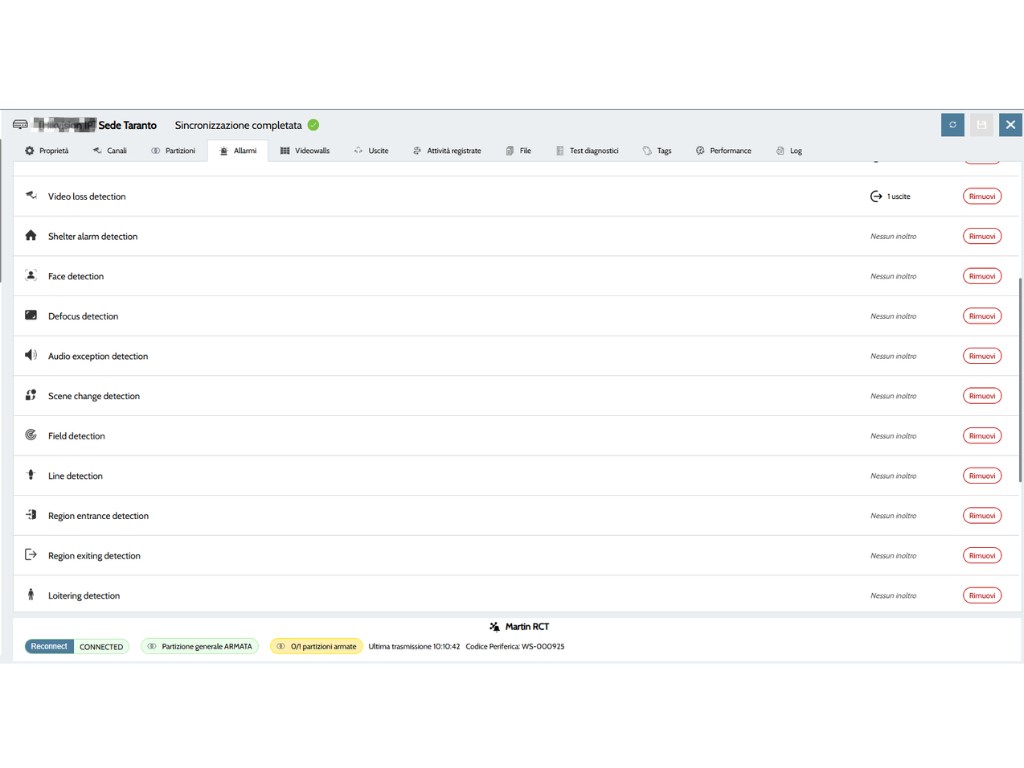Image resolution: width=1024 pixels, height=768 pixels.
Task: Click the 1 uscite forwarding label
Action: click(x=899, y=196)
